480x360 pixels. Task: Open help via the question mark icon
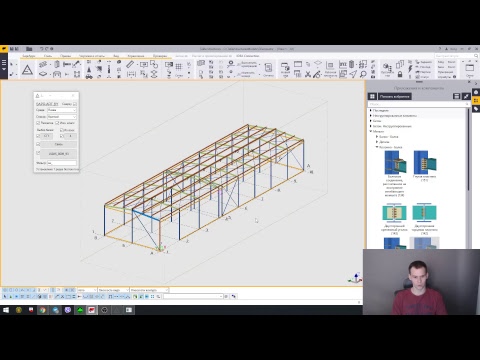(440, 49)
